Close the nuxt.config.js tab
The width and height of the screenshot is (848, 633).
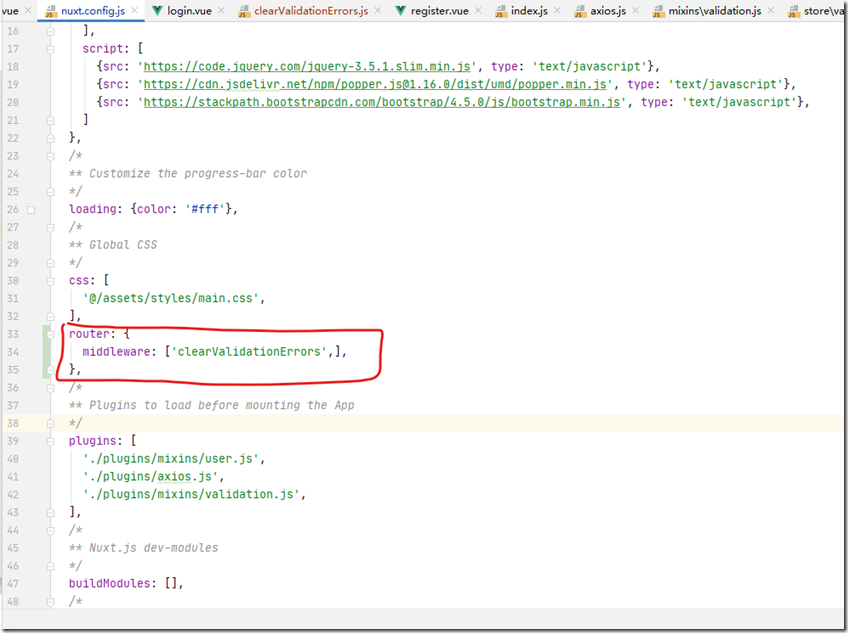click(134, 10)
